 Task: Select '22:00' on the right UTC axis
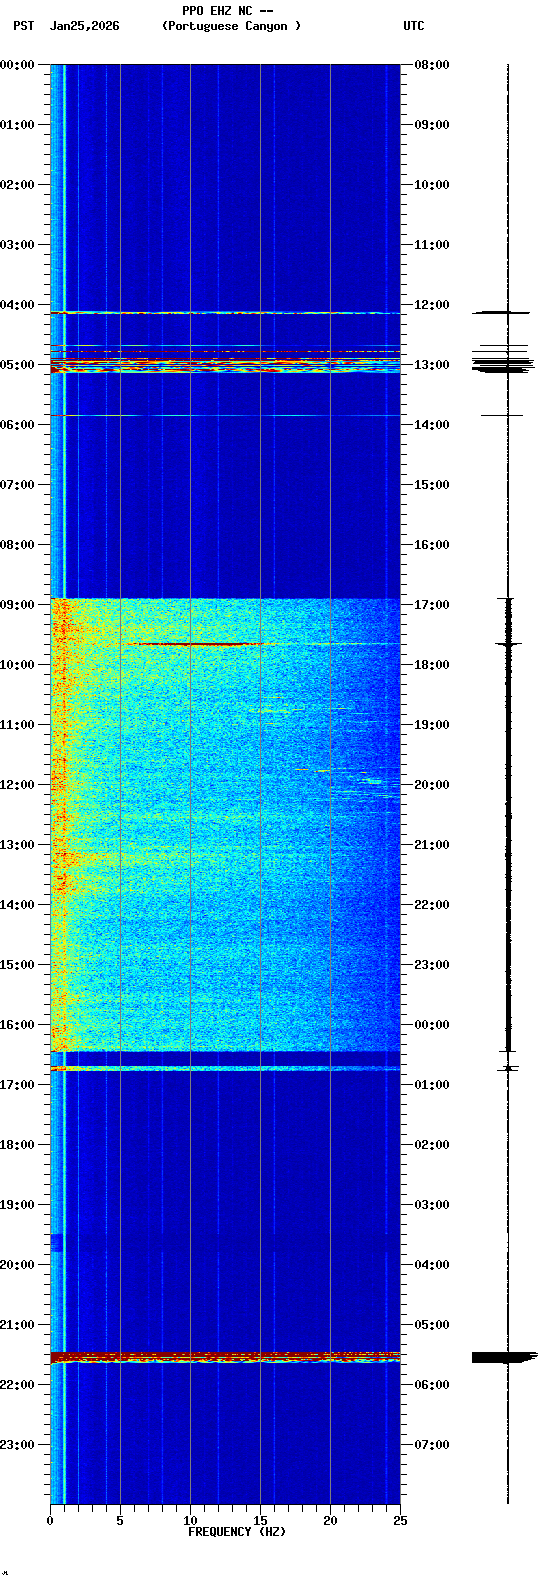pyautogui.click(x=431, y=905)
